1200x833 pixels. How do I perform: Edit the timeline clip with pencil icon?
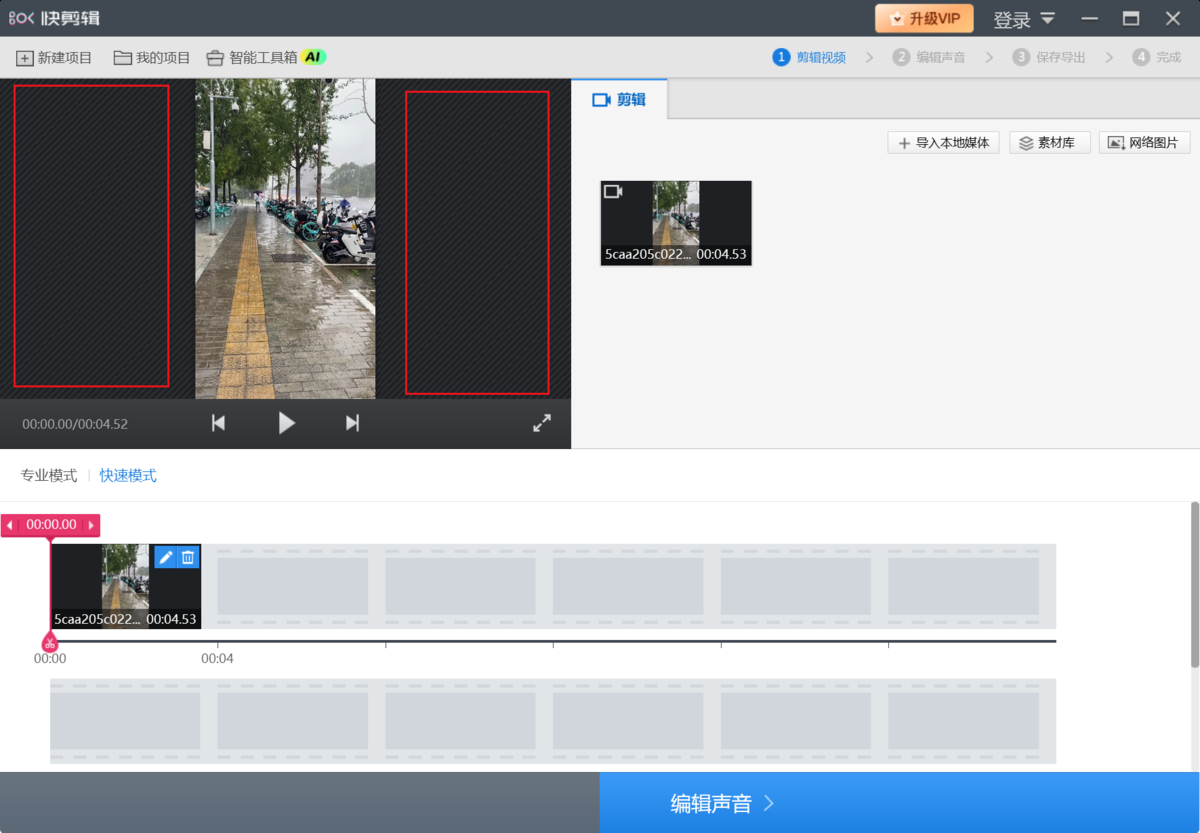coord(166,557)
